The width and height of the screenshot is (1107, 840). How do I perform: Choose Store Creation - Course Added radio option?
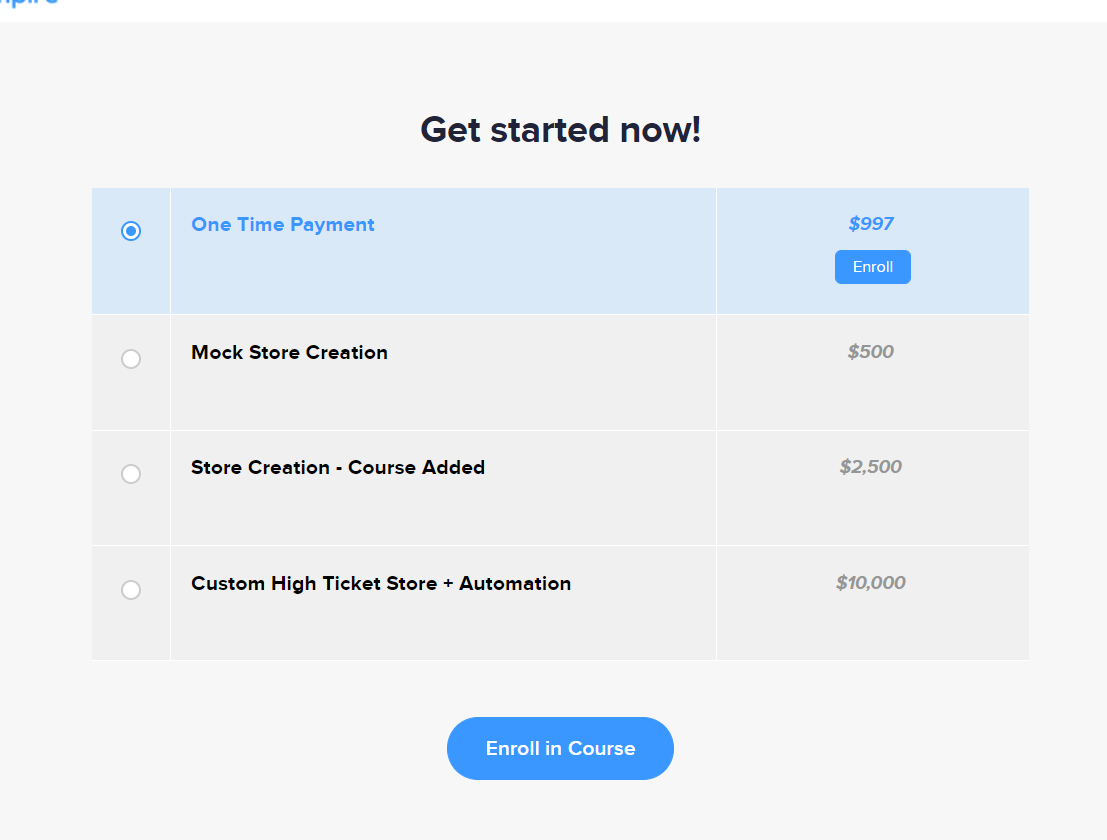coord(131,474)
